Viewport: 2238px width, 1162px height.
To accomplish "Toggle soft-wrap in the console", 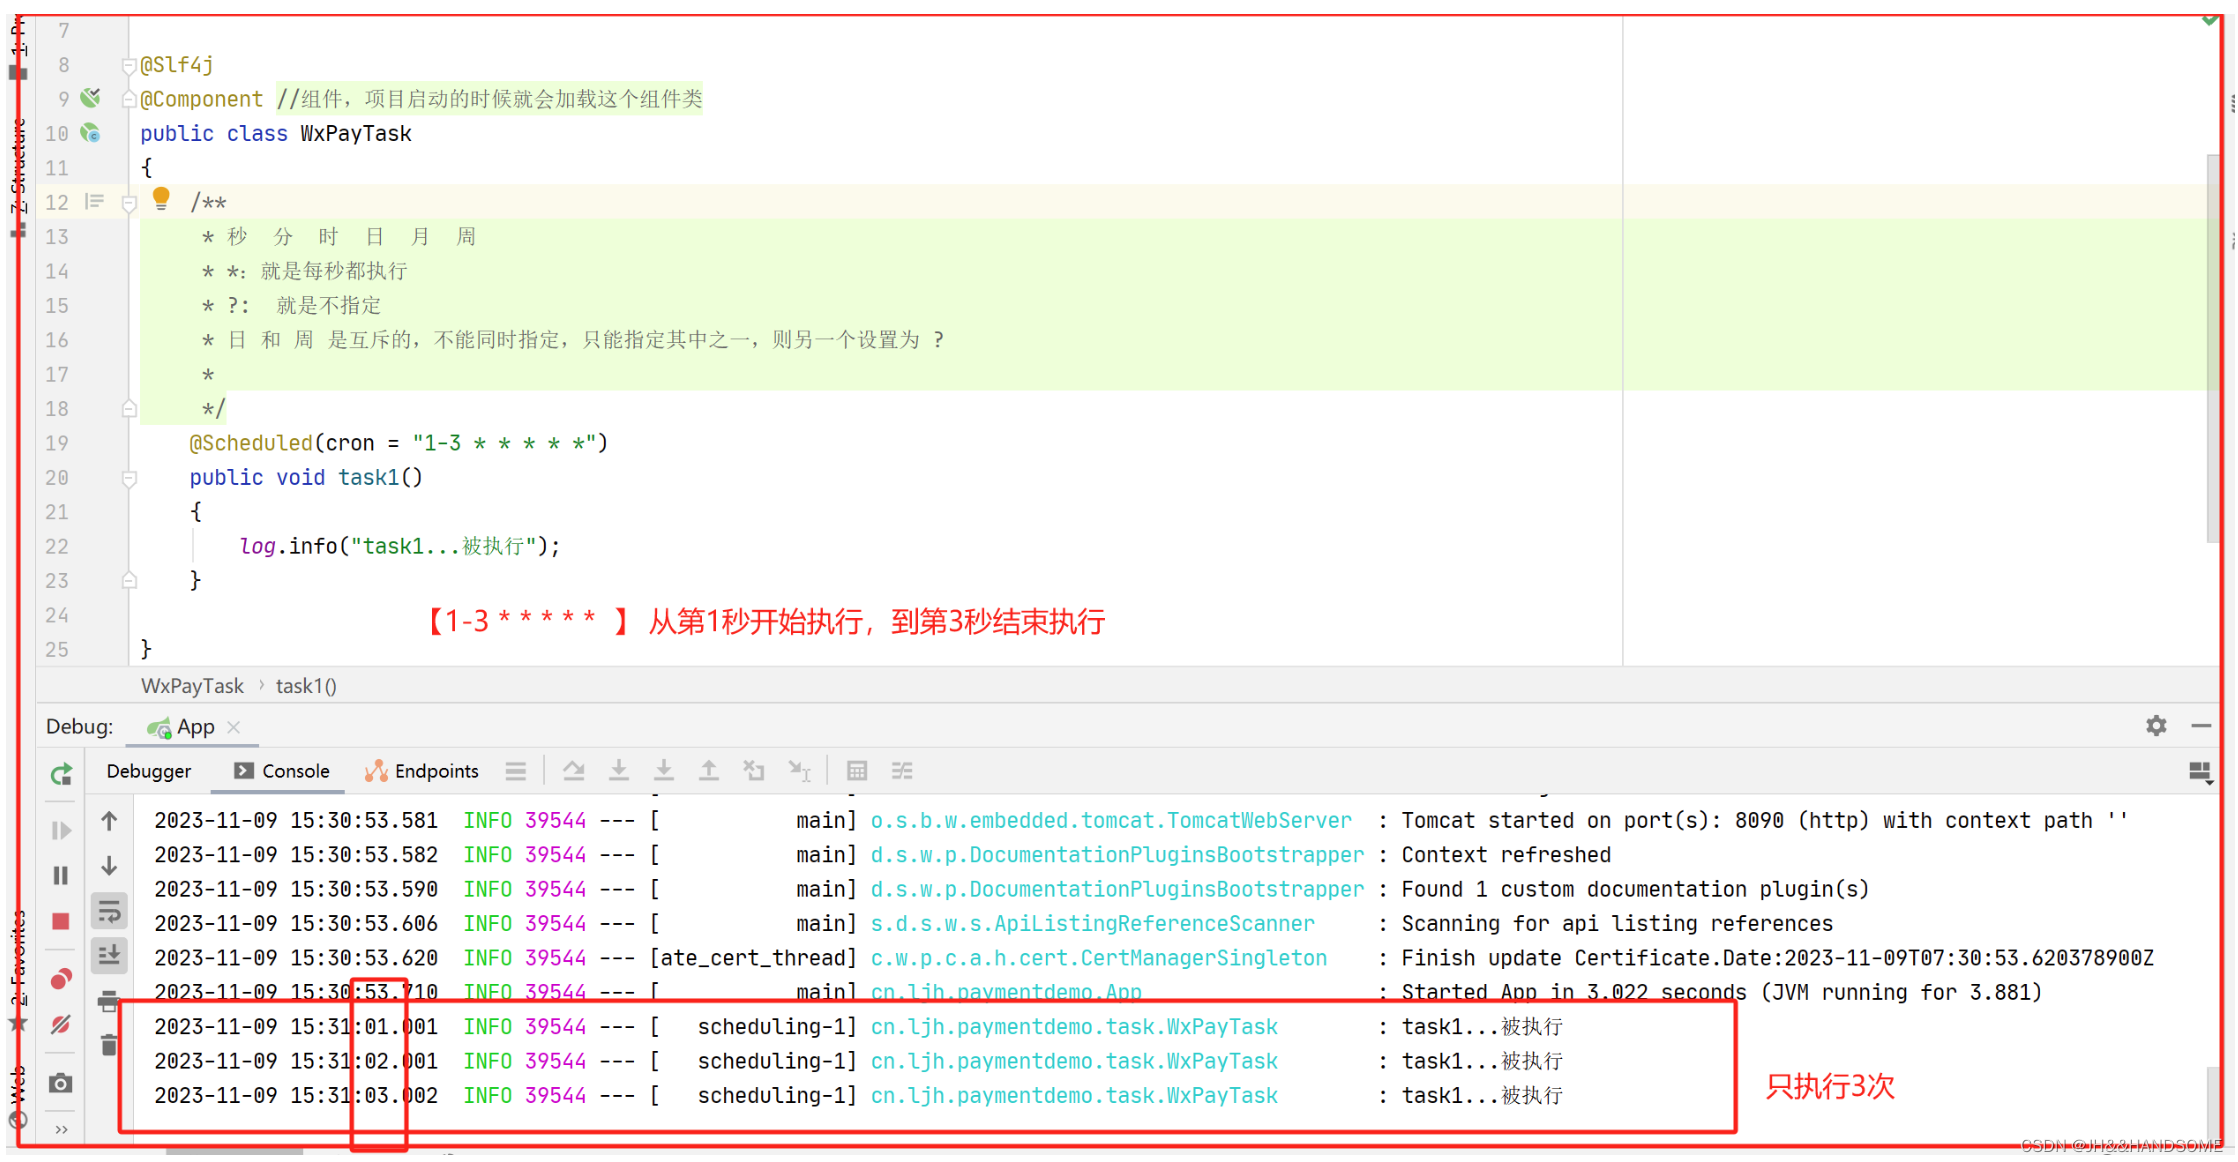I will (x=109, y=911).
